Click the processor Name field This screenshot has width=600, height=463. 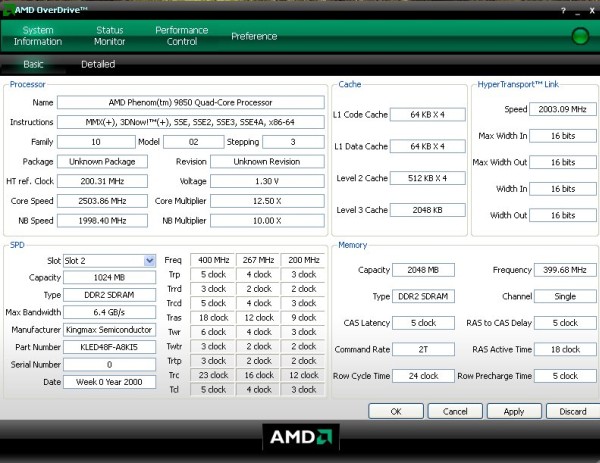191,103
